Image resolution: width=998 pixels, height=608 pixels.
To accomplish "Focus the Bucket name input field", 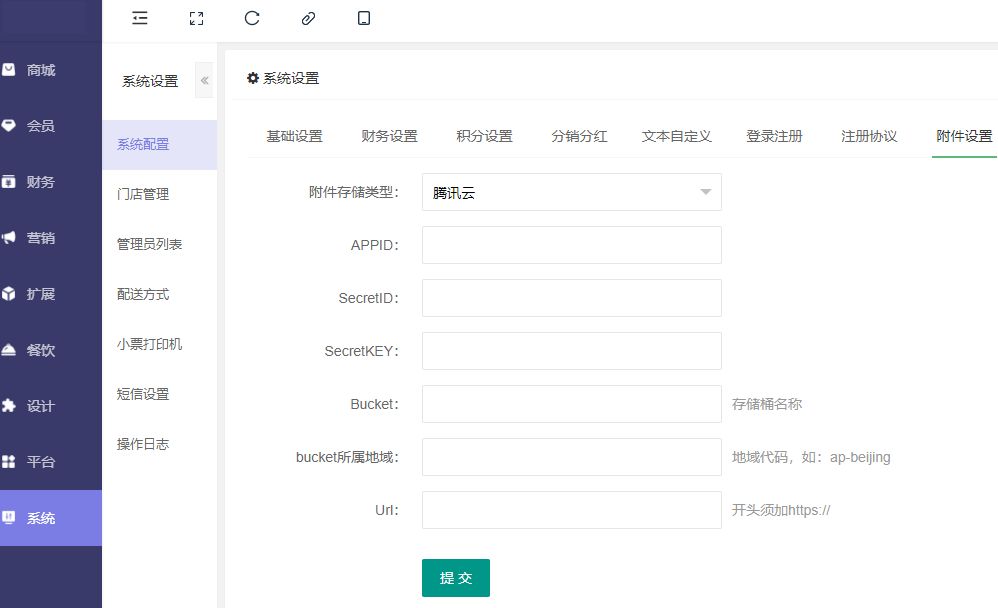I will click(571, 404).
